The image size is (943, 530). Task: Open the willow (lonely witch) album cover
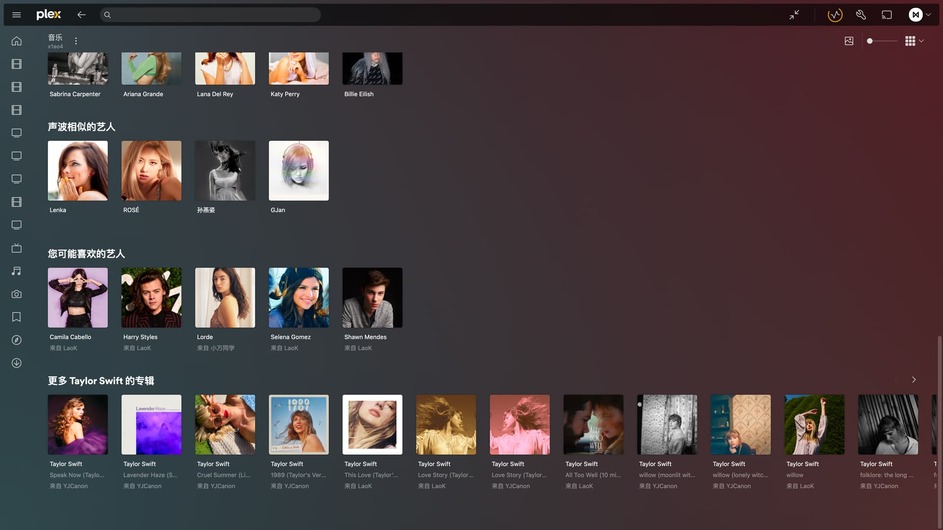pyautogui.click(x=740, y=425)
